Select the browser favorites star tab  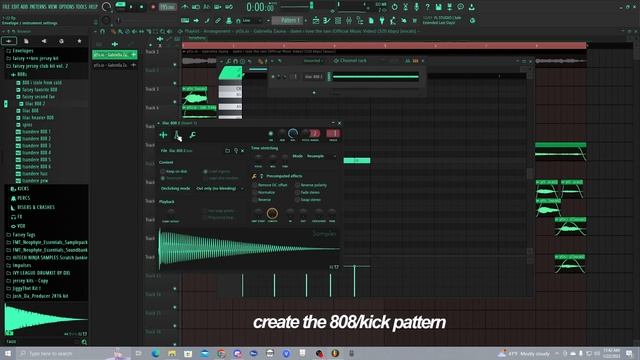click(79, 41)
